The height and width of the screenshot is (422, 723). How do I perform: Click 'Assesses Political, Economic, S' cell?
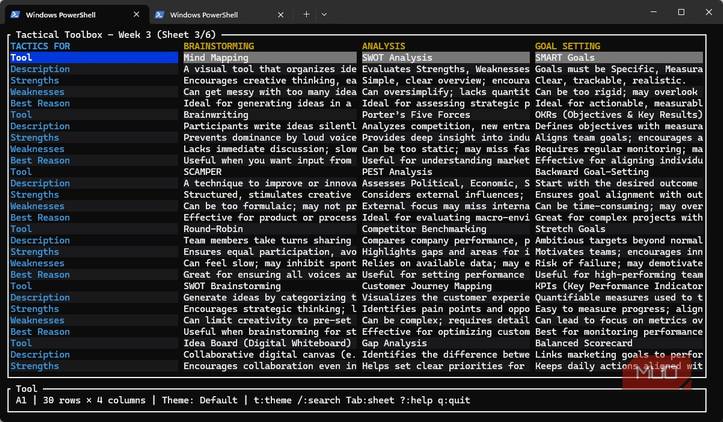(x=445, y=184)
